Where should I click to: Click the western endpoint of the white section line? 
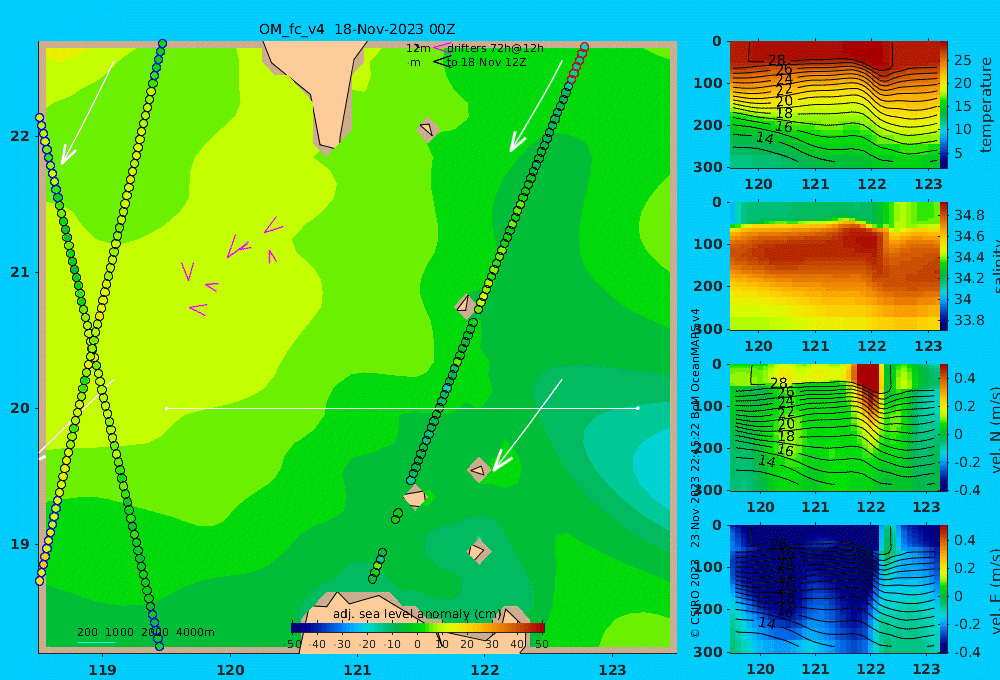[166, 408]
